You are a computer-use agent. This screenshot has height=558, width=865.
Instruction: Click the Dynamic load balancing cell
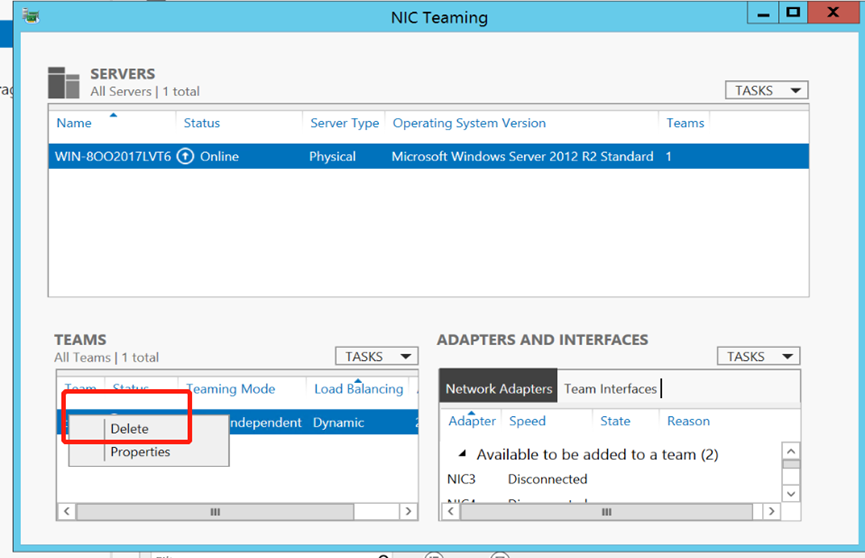point(338,423)
